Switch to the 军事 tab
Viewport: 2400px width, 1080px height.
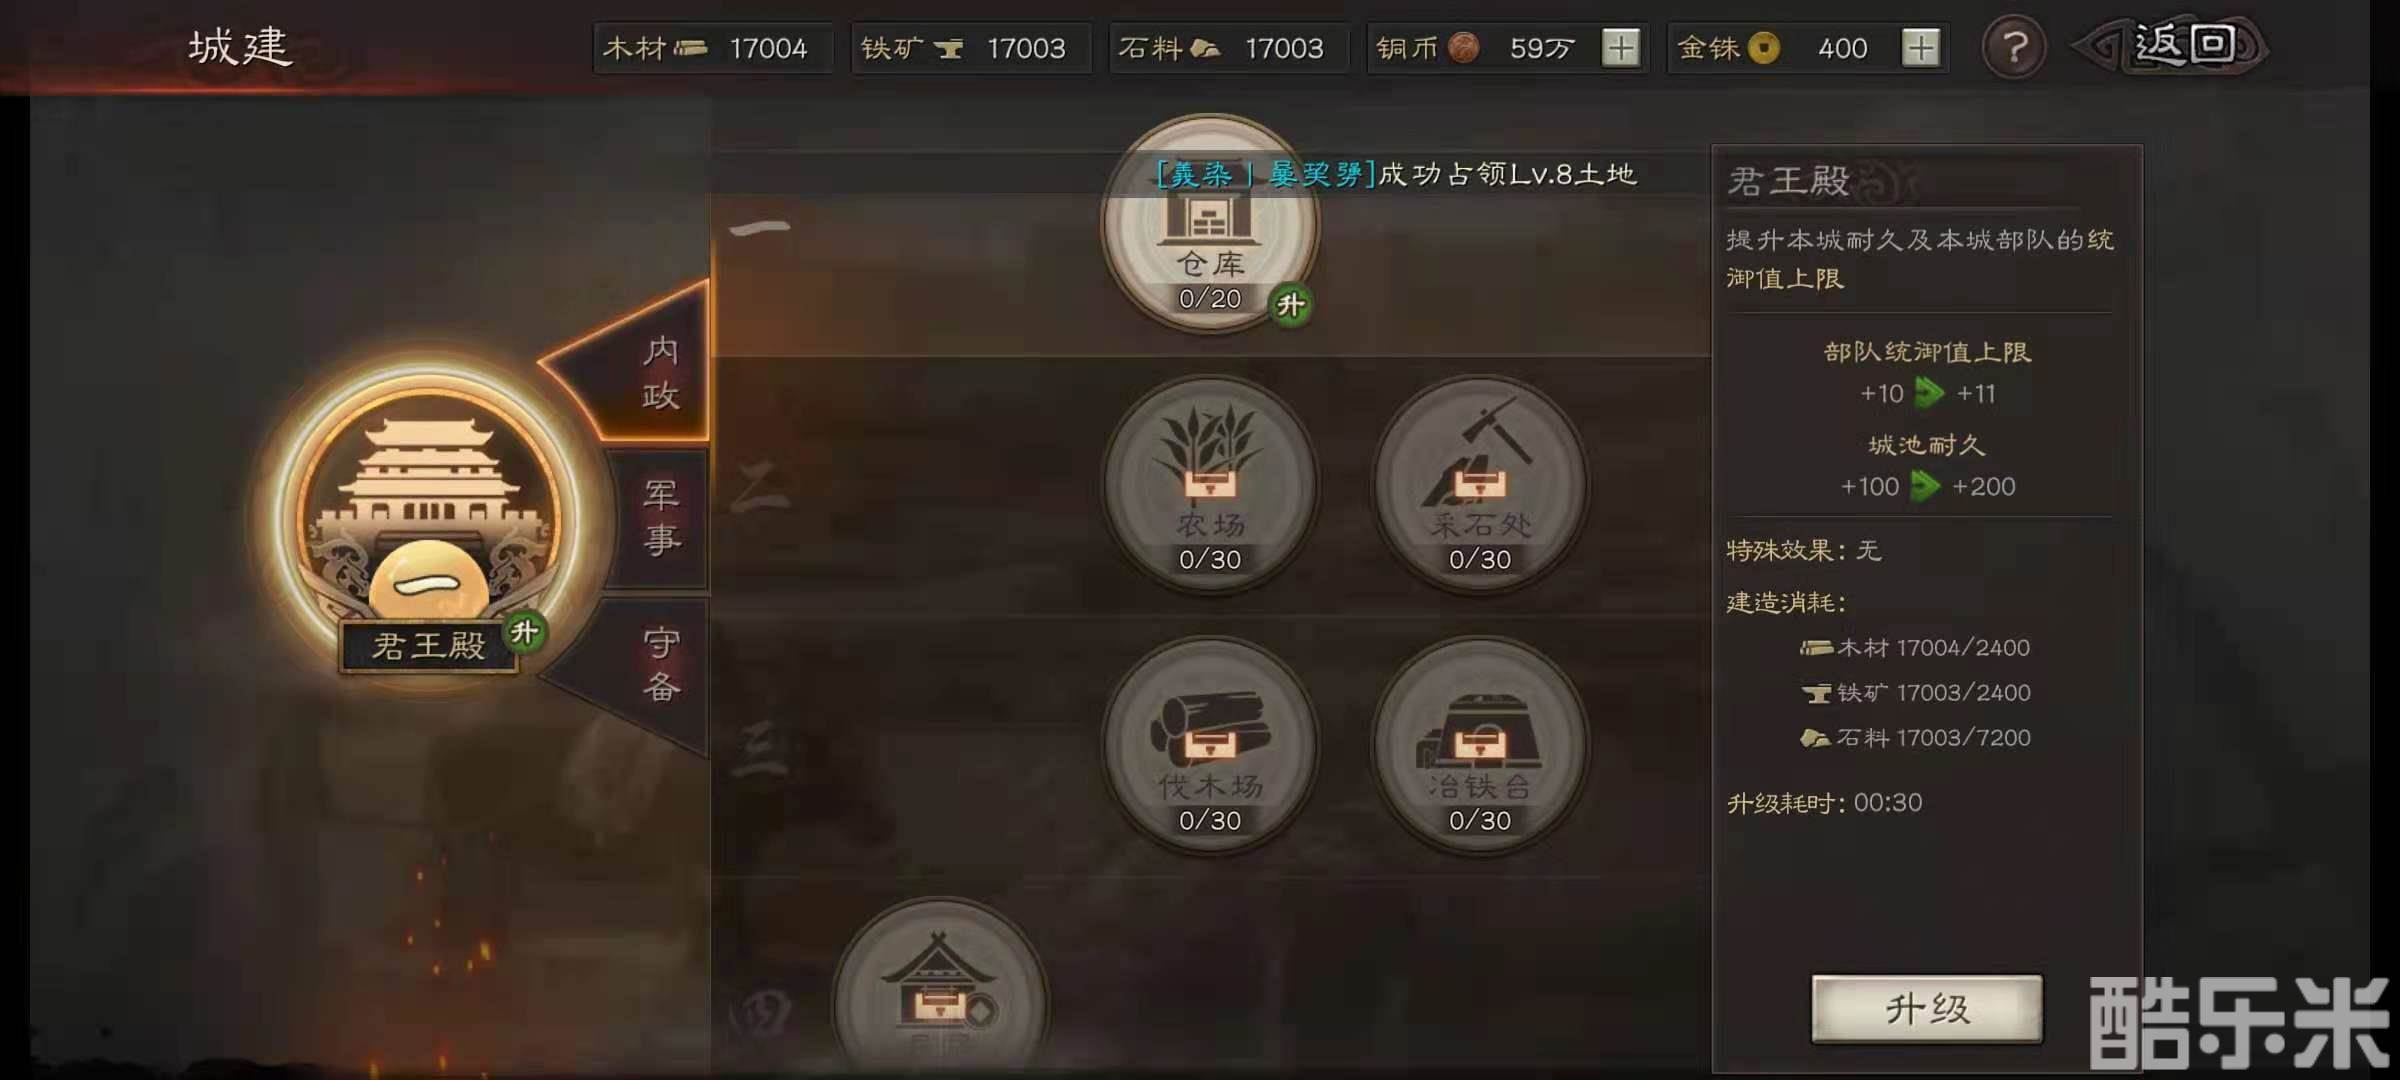click(x=662, y=517)
